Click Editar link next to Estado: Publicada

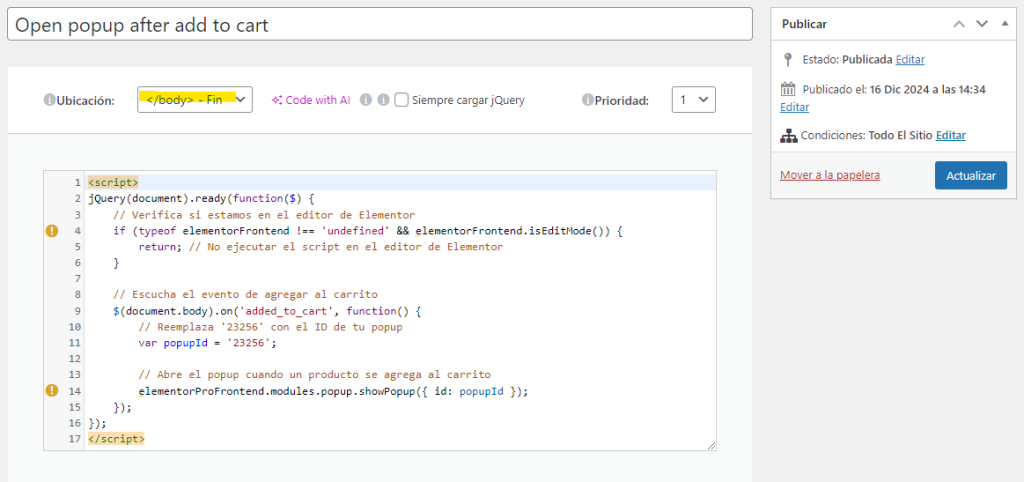(910, 59)
